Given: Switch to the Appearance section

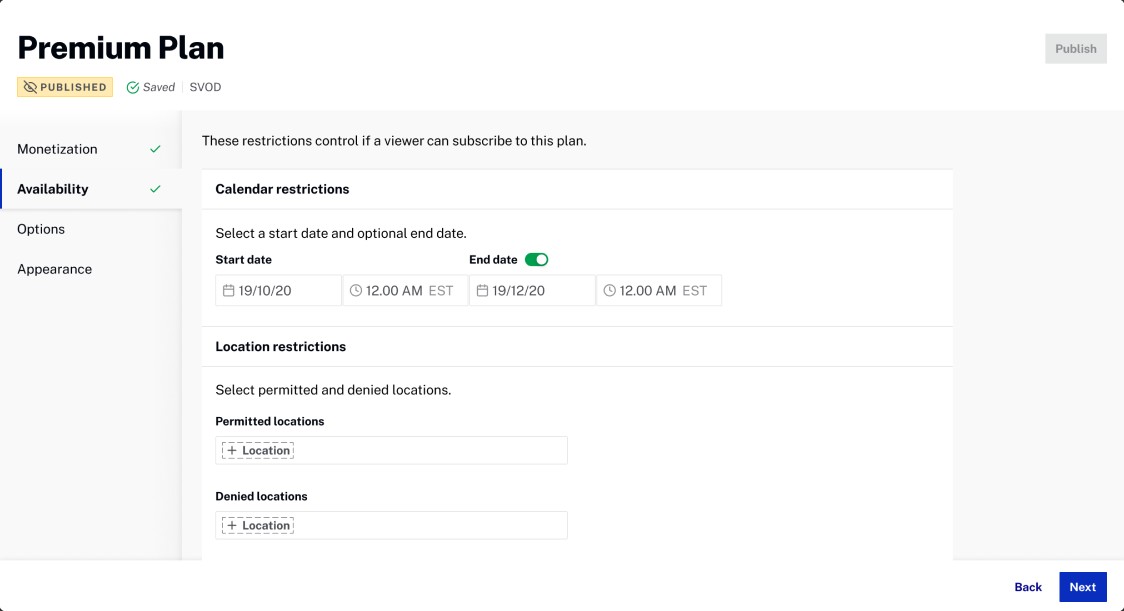Looking at the screenshot, I should tap(91, 270).
